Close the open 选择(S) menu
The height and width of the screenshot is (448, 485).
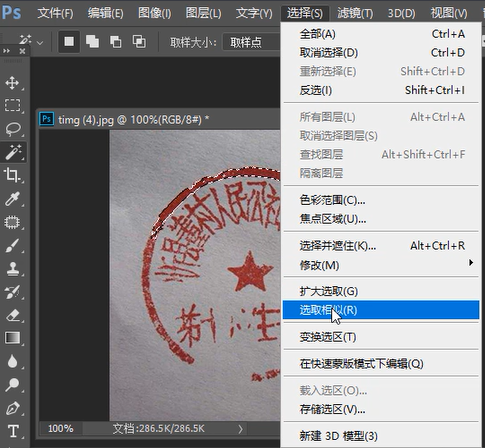tap(305, 13)
